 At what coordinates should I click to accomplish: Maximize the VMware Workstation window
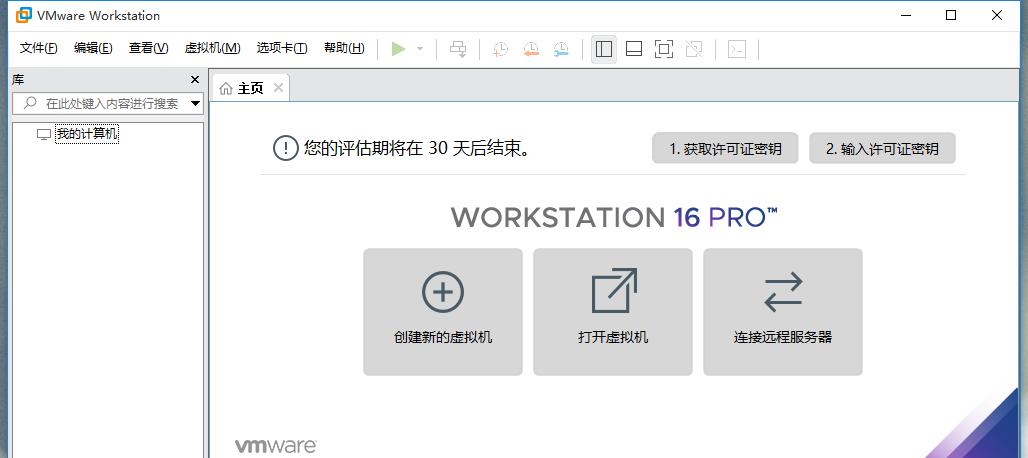click(x=951, y=15)
